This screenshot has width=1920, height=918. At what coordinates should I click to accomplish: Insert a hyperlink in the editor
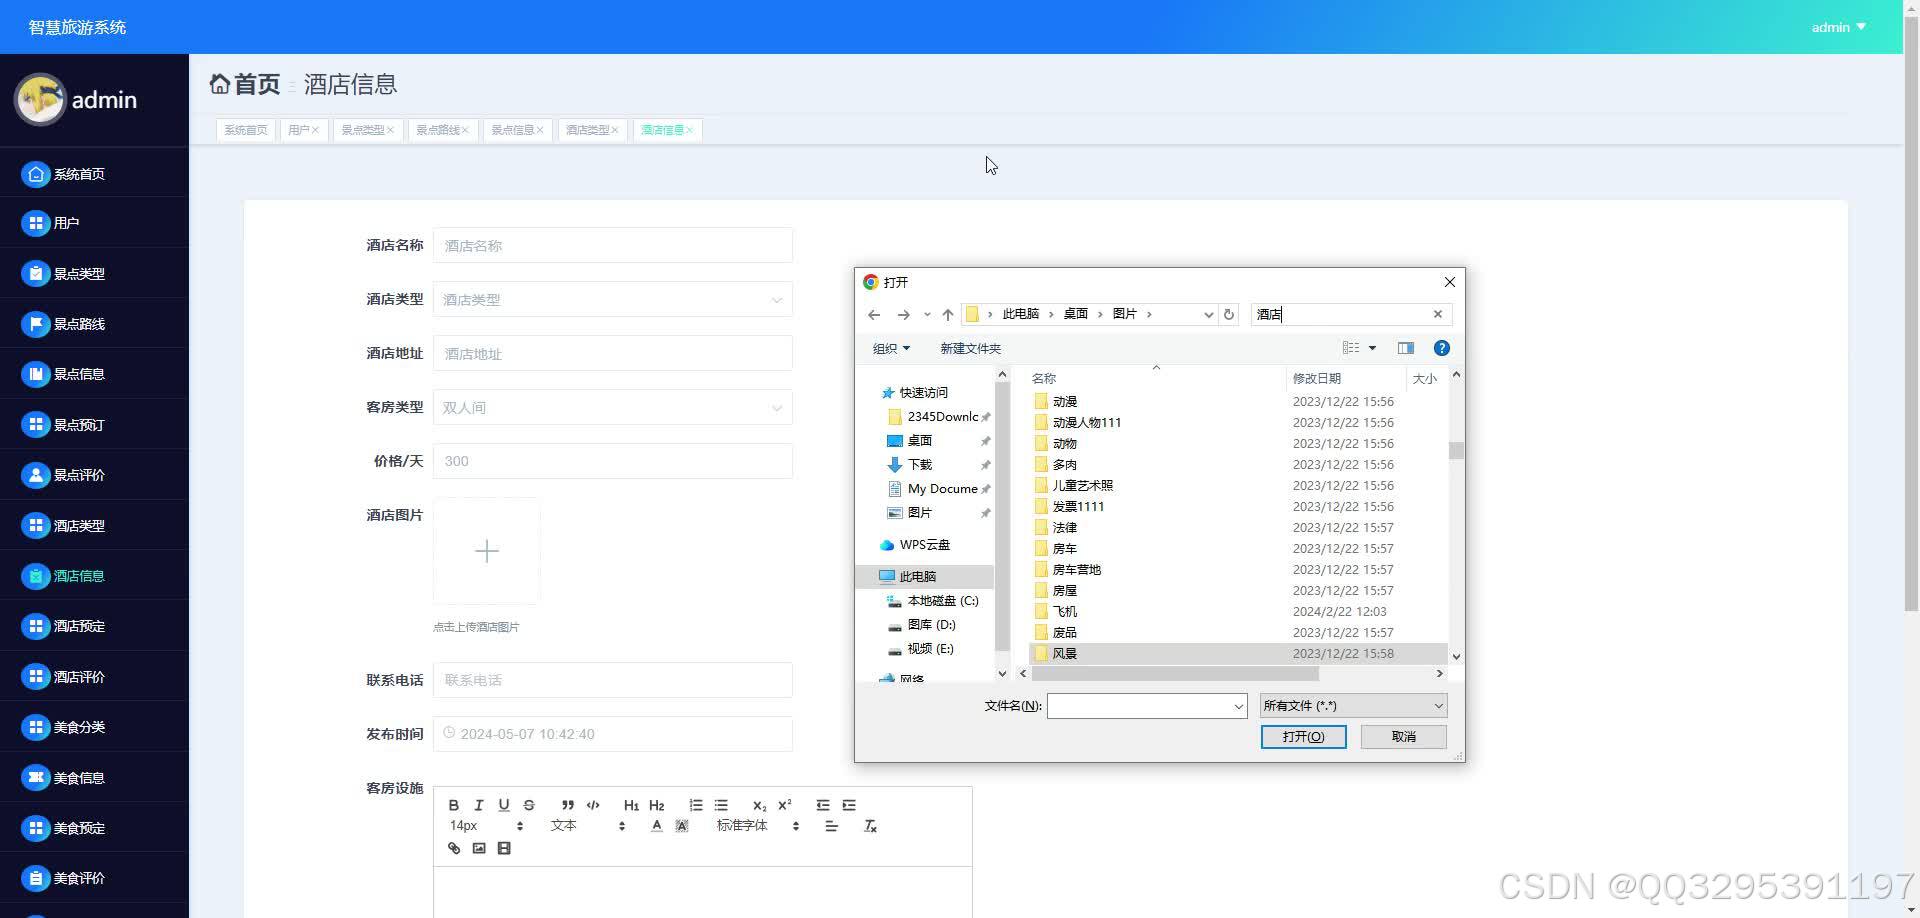(x=454, y=848)
